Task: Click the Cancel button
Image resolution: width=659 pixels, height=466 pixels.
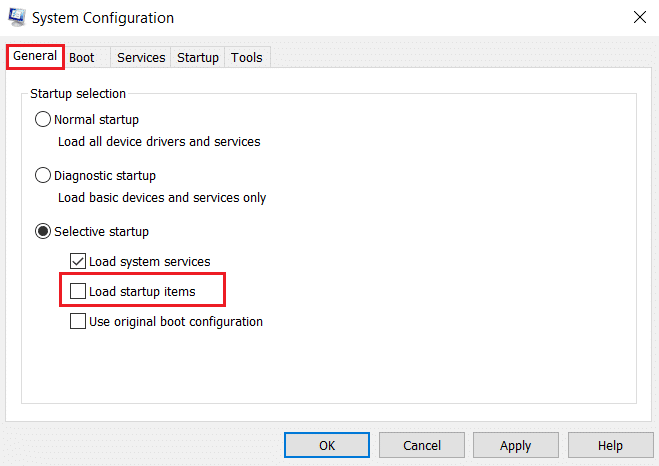Action: click(x=422, y=445)
